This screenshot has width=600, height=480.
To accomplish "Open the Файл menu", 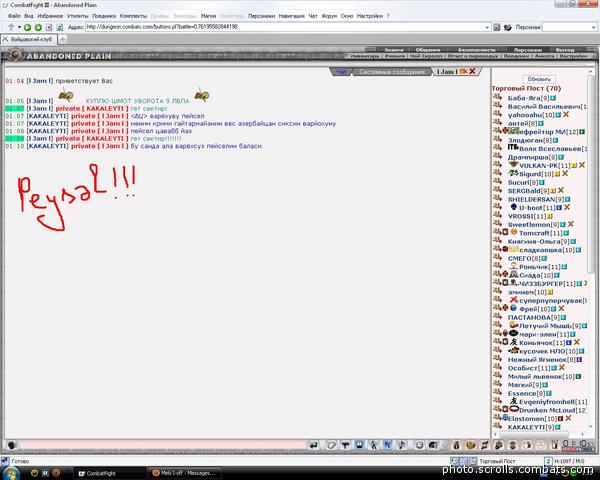I will click(x=14, y=16).
